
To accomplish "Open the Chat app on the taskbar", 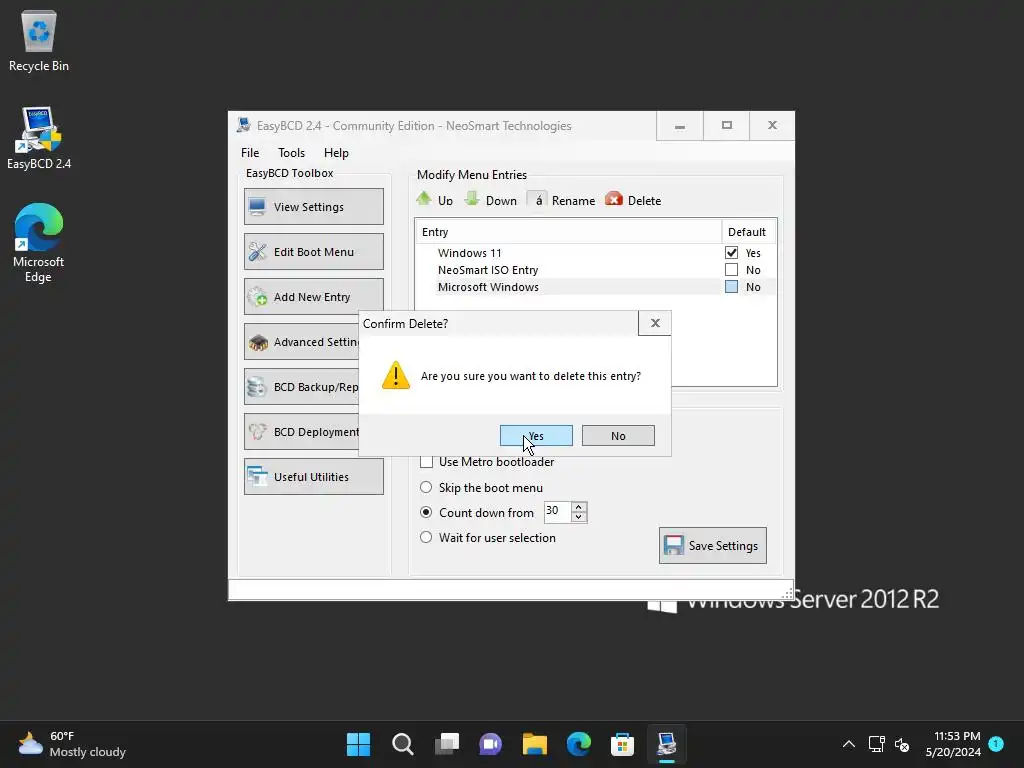I will (x=490, y=744).
